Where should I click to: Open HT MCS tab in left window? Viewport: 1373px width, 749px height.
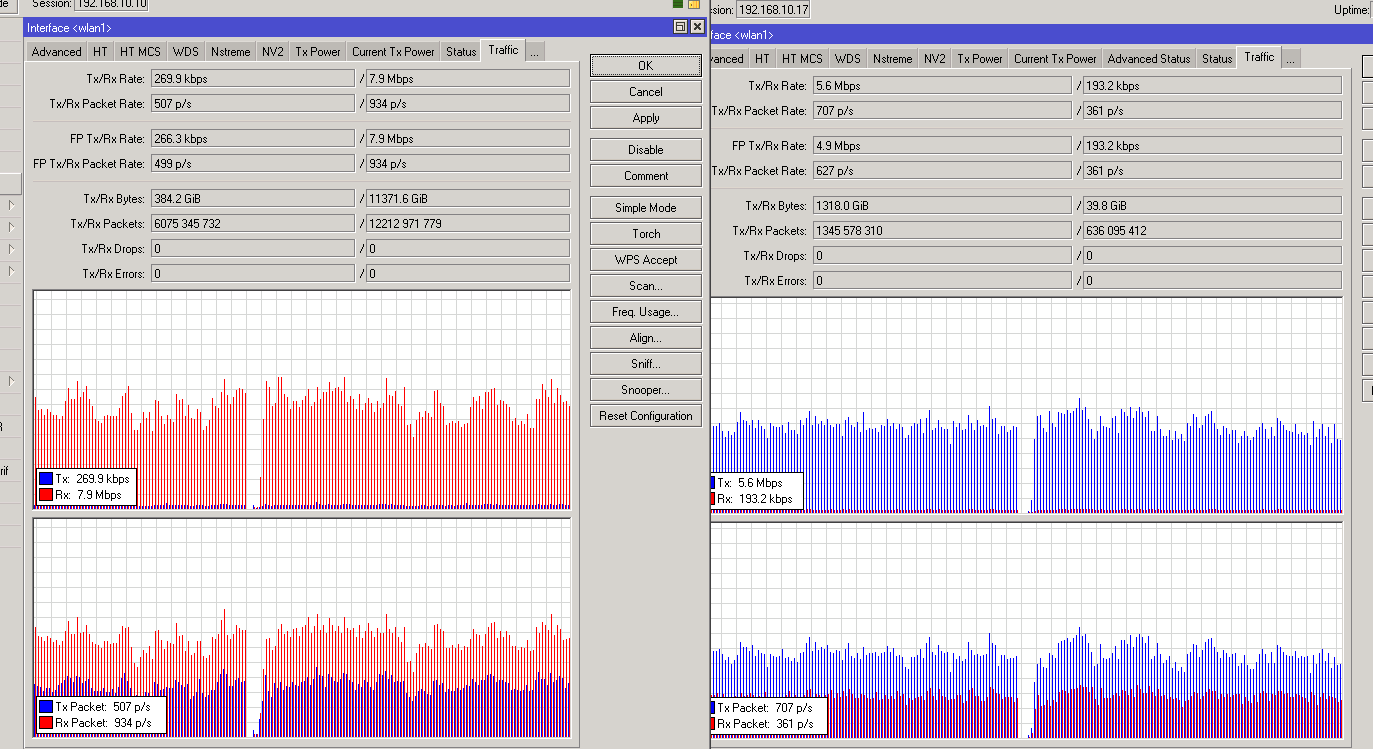point(140,52)
